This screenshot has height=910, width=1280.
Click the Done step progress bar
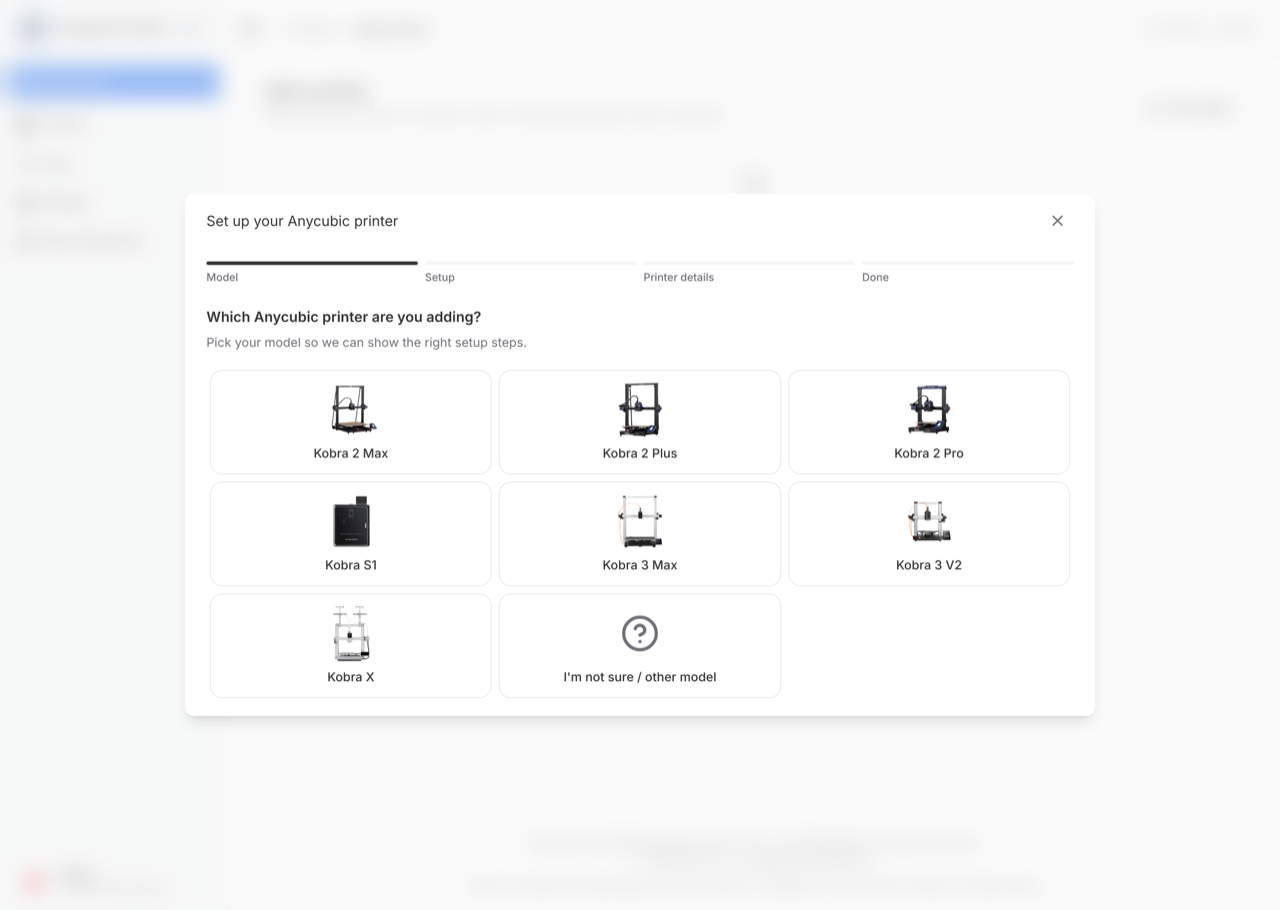[x=968, y=263]
